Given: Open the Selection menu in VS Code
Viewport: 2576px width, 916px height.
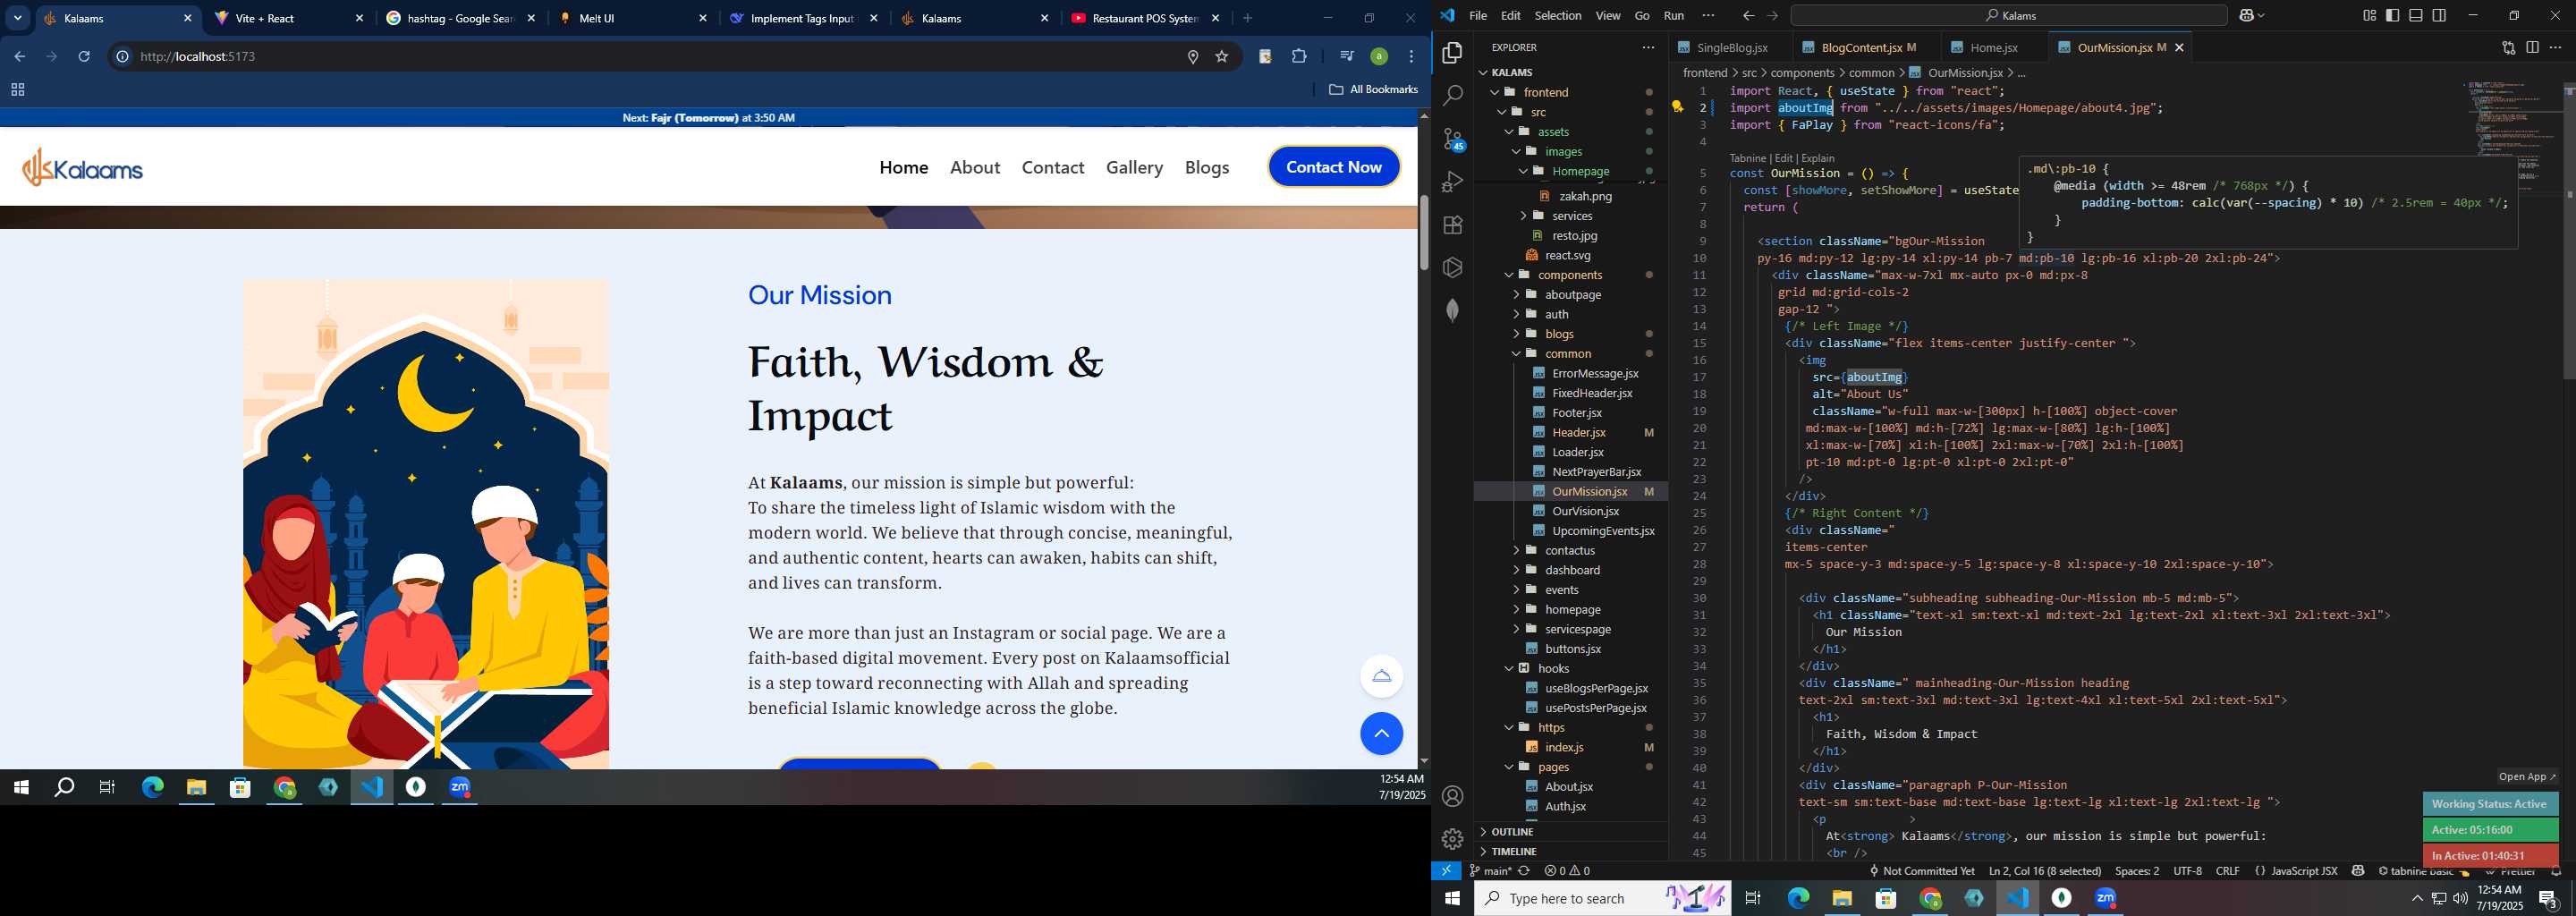Looking at the screenshot, I should (x=1557, y=15).
